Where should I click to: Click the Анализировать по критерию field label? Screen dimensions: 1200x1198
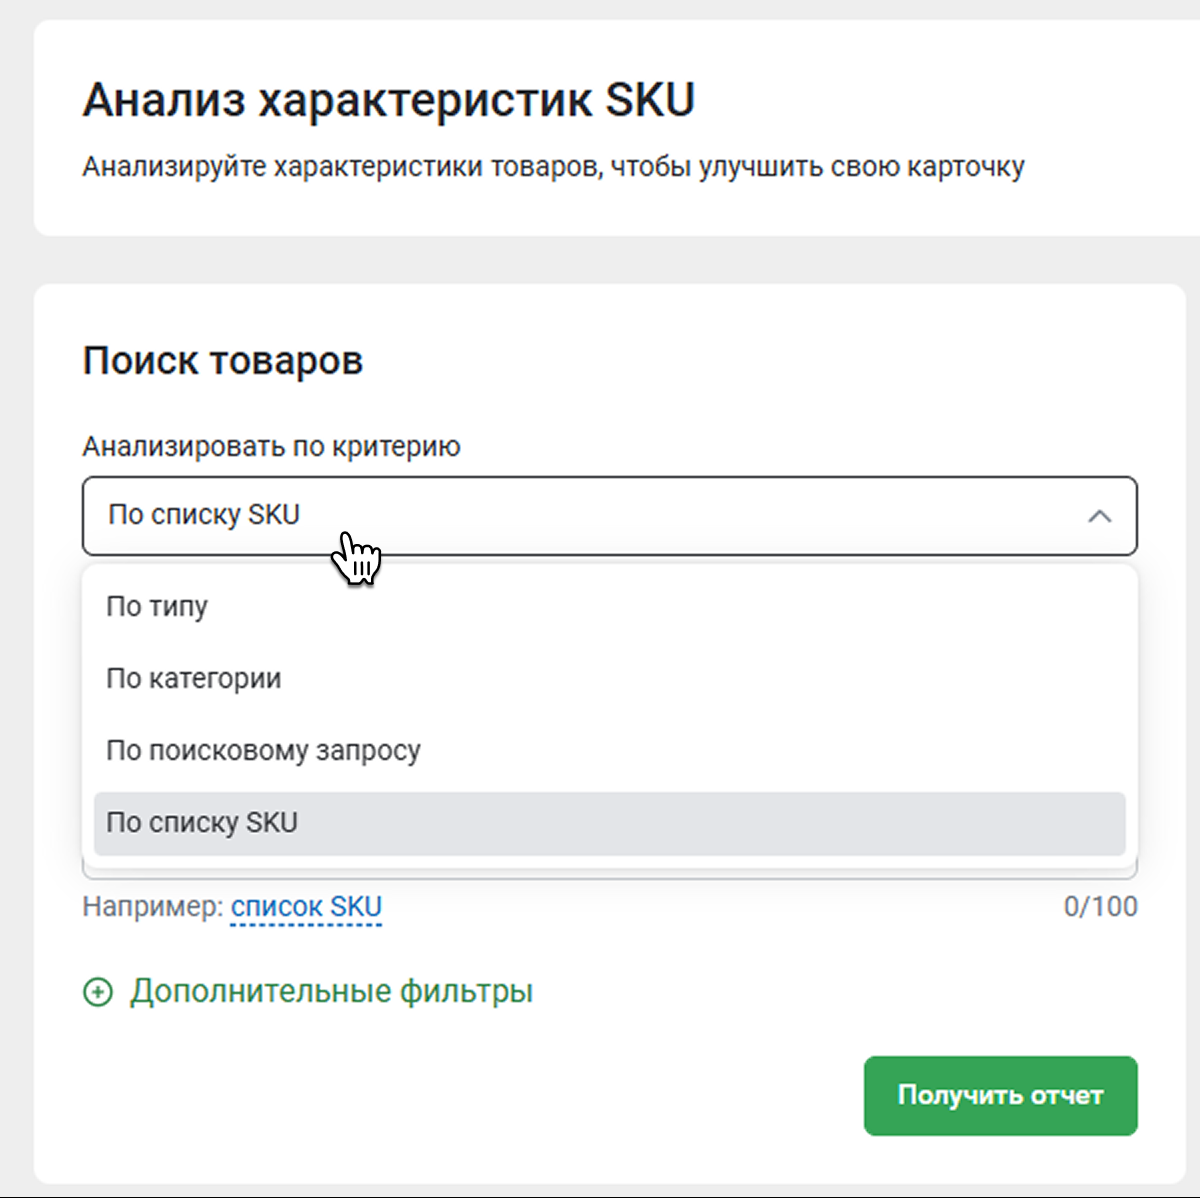click(x=271, y=446)
